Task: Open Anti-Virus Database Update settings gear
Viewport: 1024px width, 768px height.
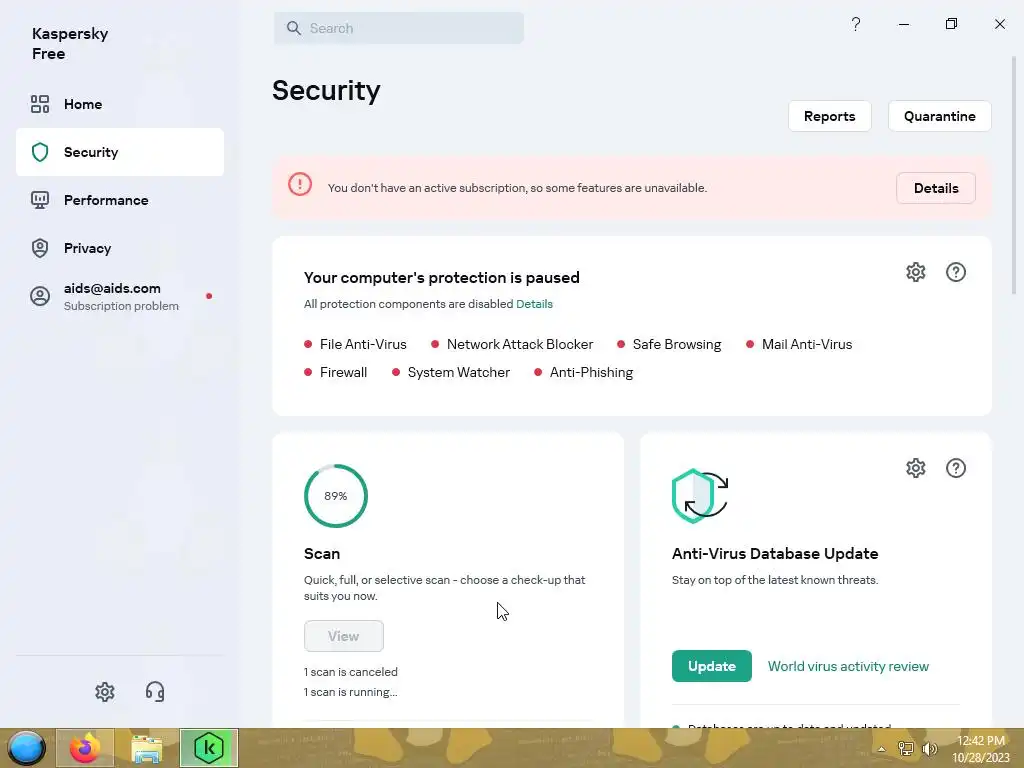Action: pyautogui.click(x=916, y=468)
